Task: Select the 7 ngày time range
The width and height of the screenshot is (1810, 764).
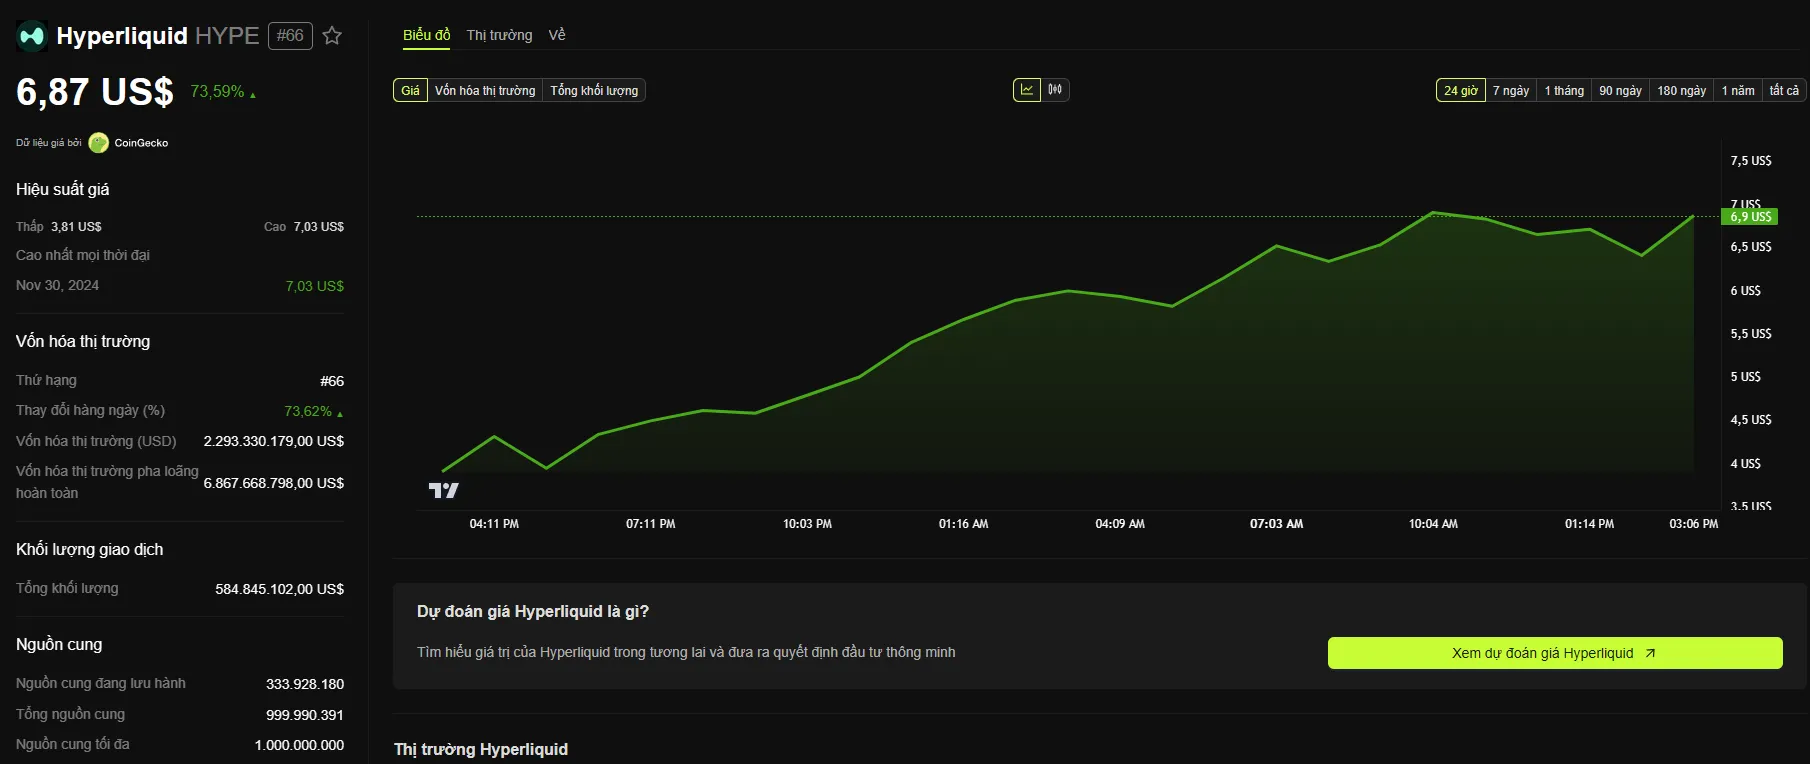Action: click(x=1511, y=90)
